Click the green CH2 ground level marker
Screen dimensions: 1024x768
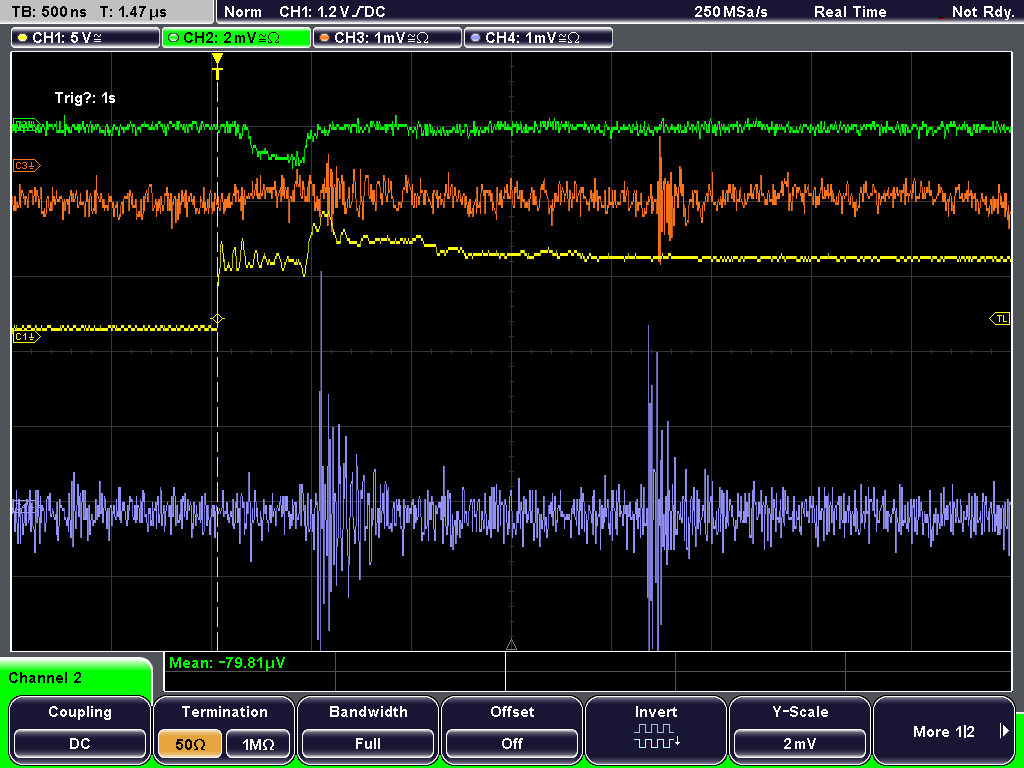(x=26, y=124)
